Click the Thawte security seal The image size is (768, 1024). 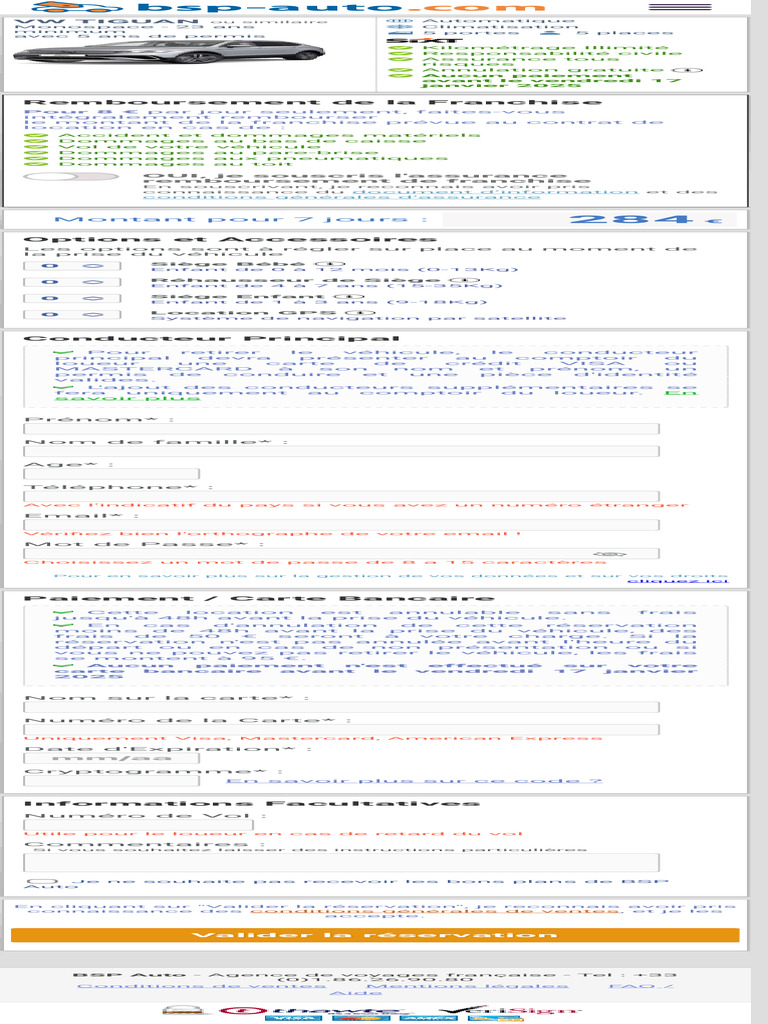pos(310,1011)
